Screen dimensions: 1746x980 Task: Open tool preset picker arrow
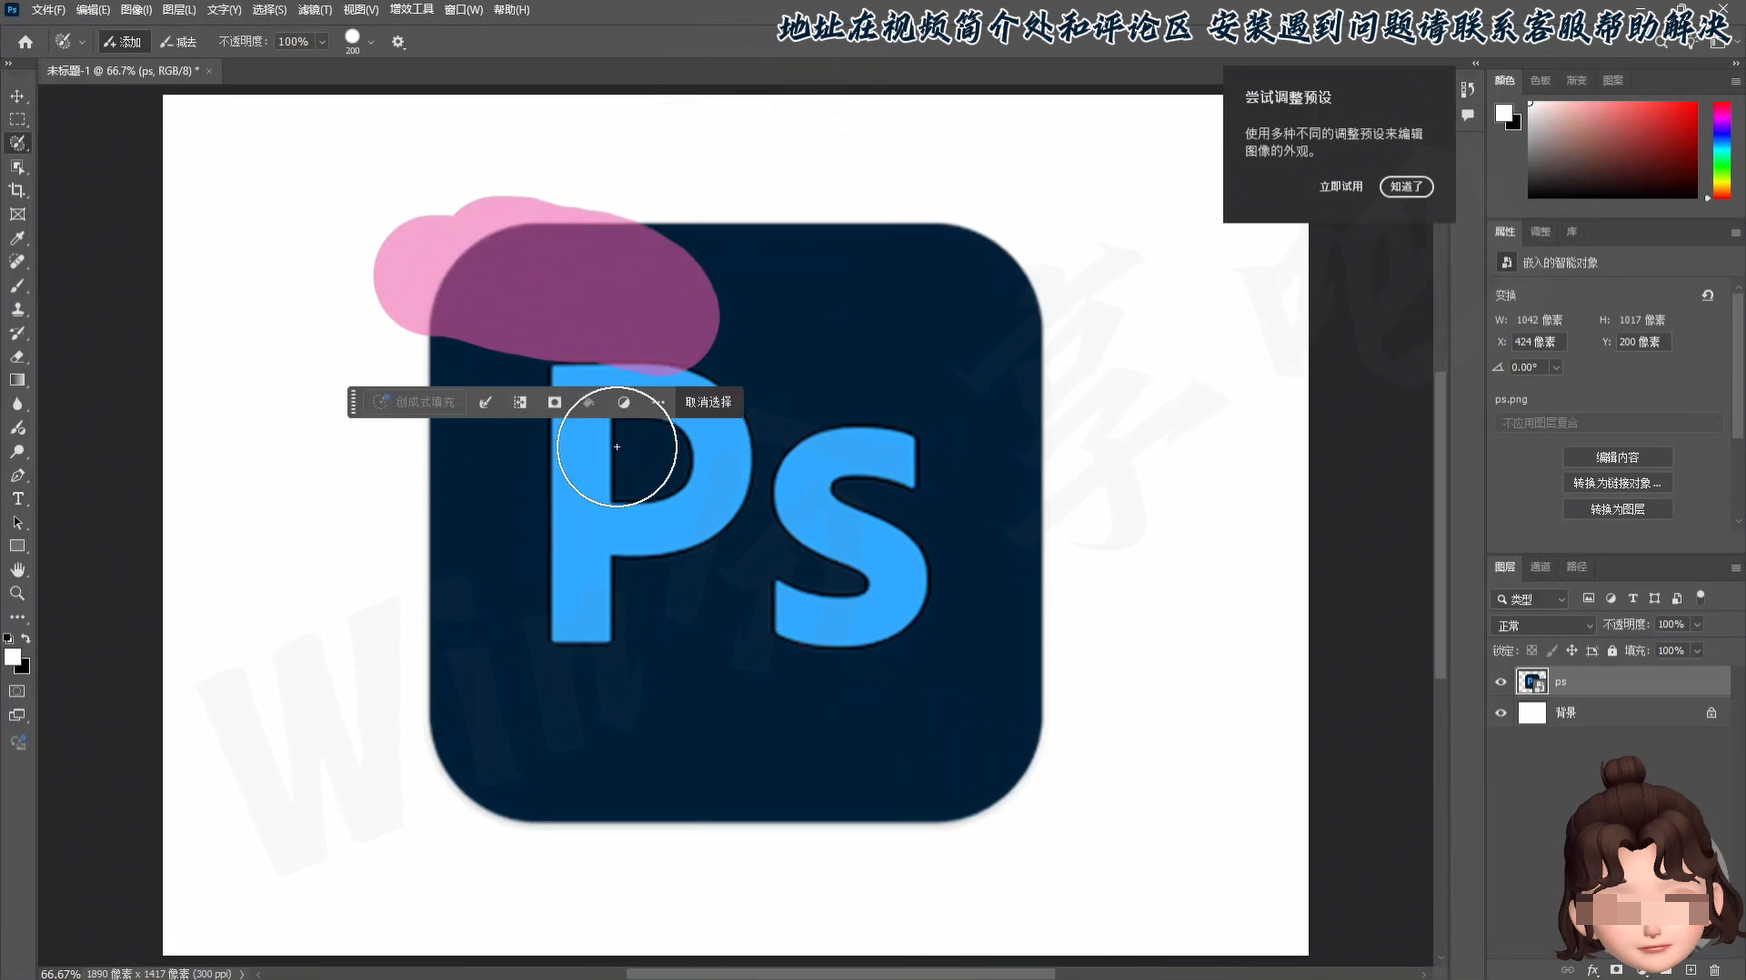[x=82, y=42]
